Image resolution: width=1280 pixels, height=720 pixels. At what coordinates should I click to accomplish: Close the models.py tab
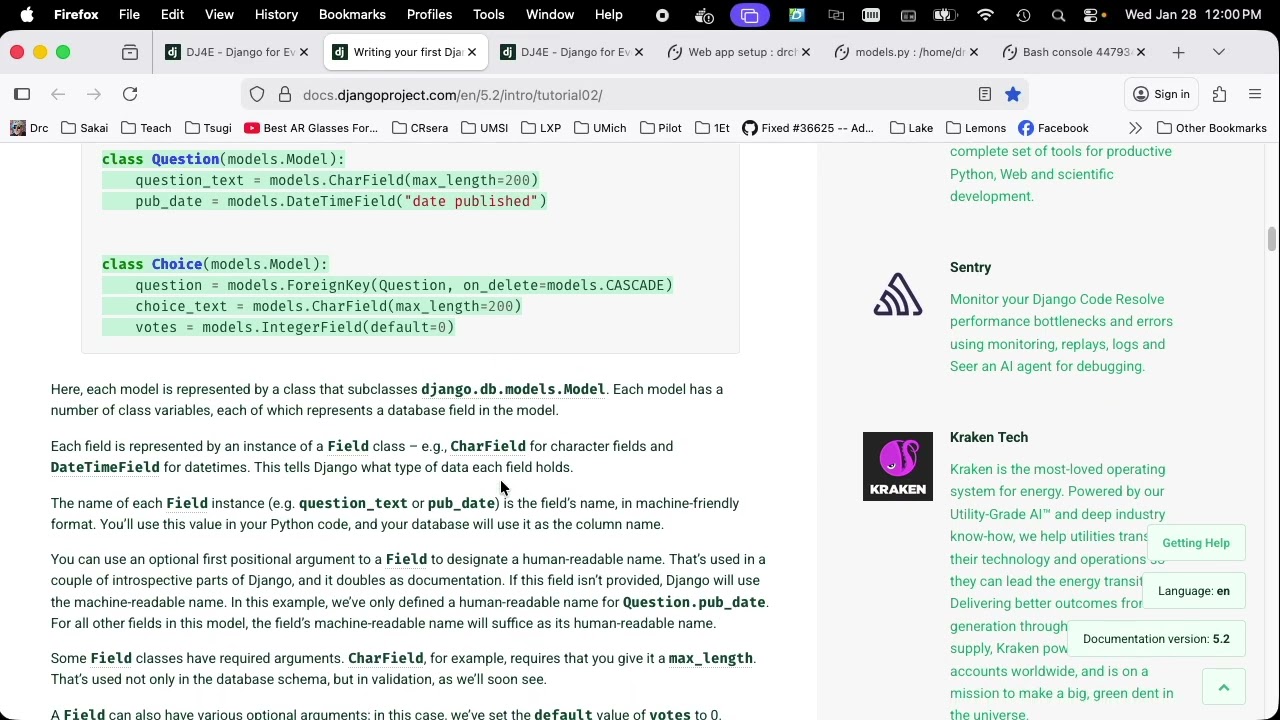pos(974,52)
